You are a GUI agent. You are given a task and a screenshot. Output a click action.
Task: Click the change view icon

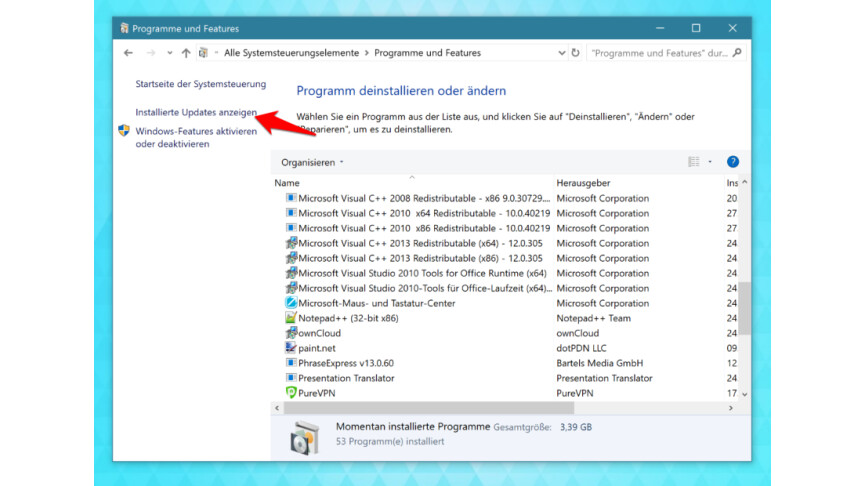coord(694,161)
